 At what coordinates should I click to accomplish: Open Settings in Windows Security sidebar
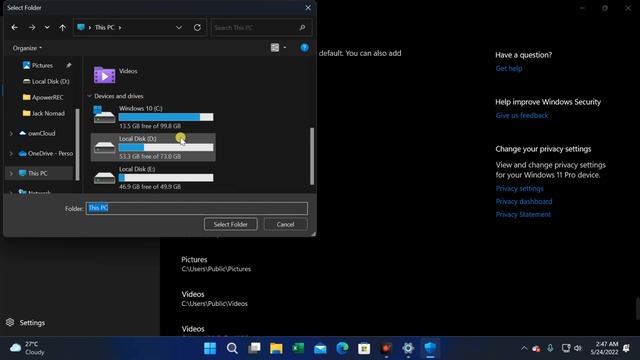coord(26,322)
